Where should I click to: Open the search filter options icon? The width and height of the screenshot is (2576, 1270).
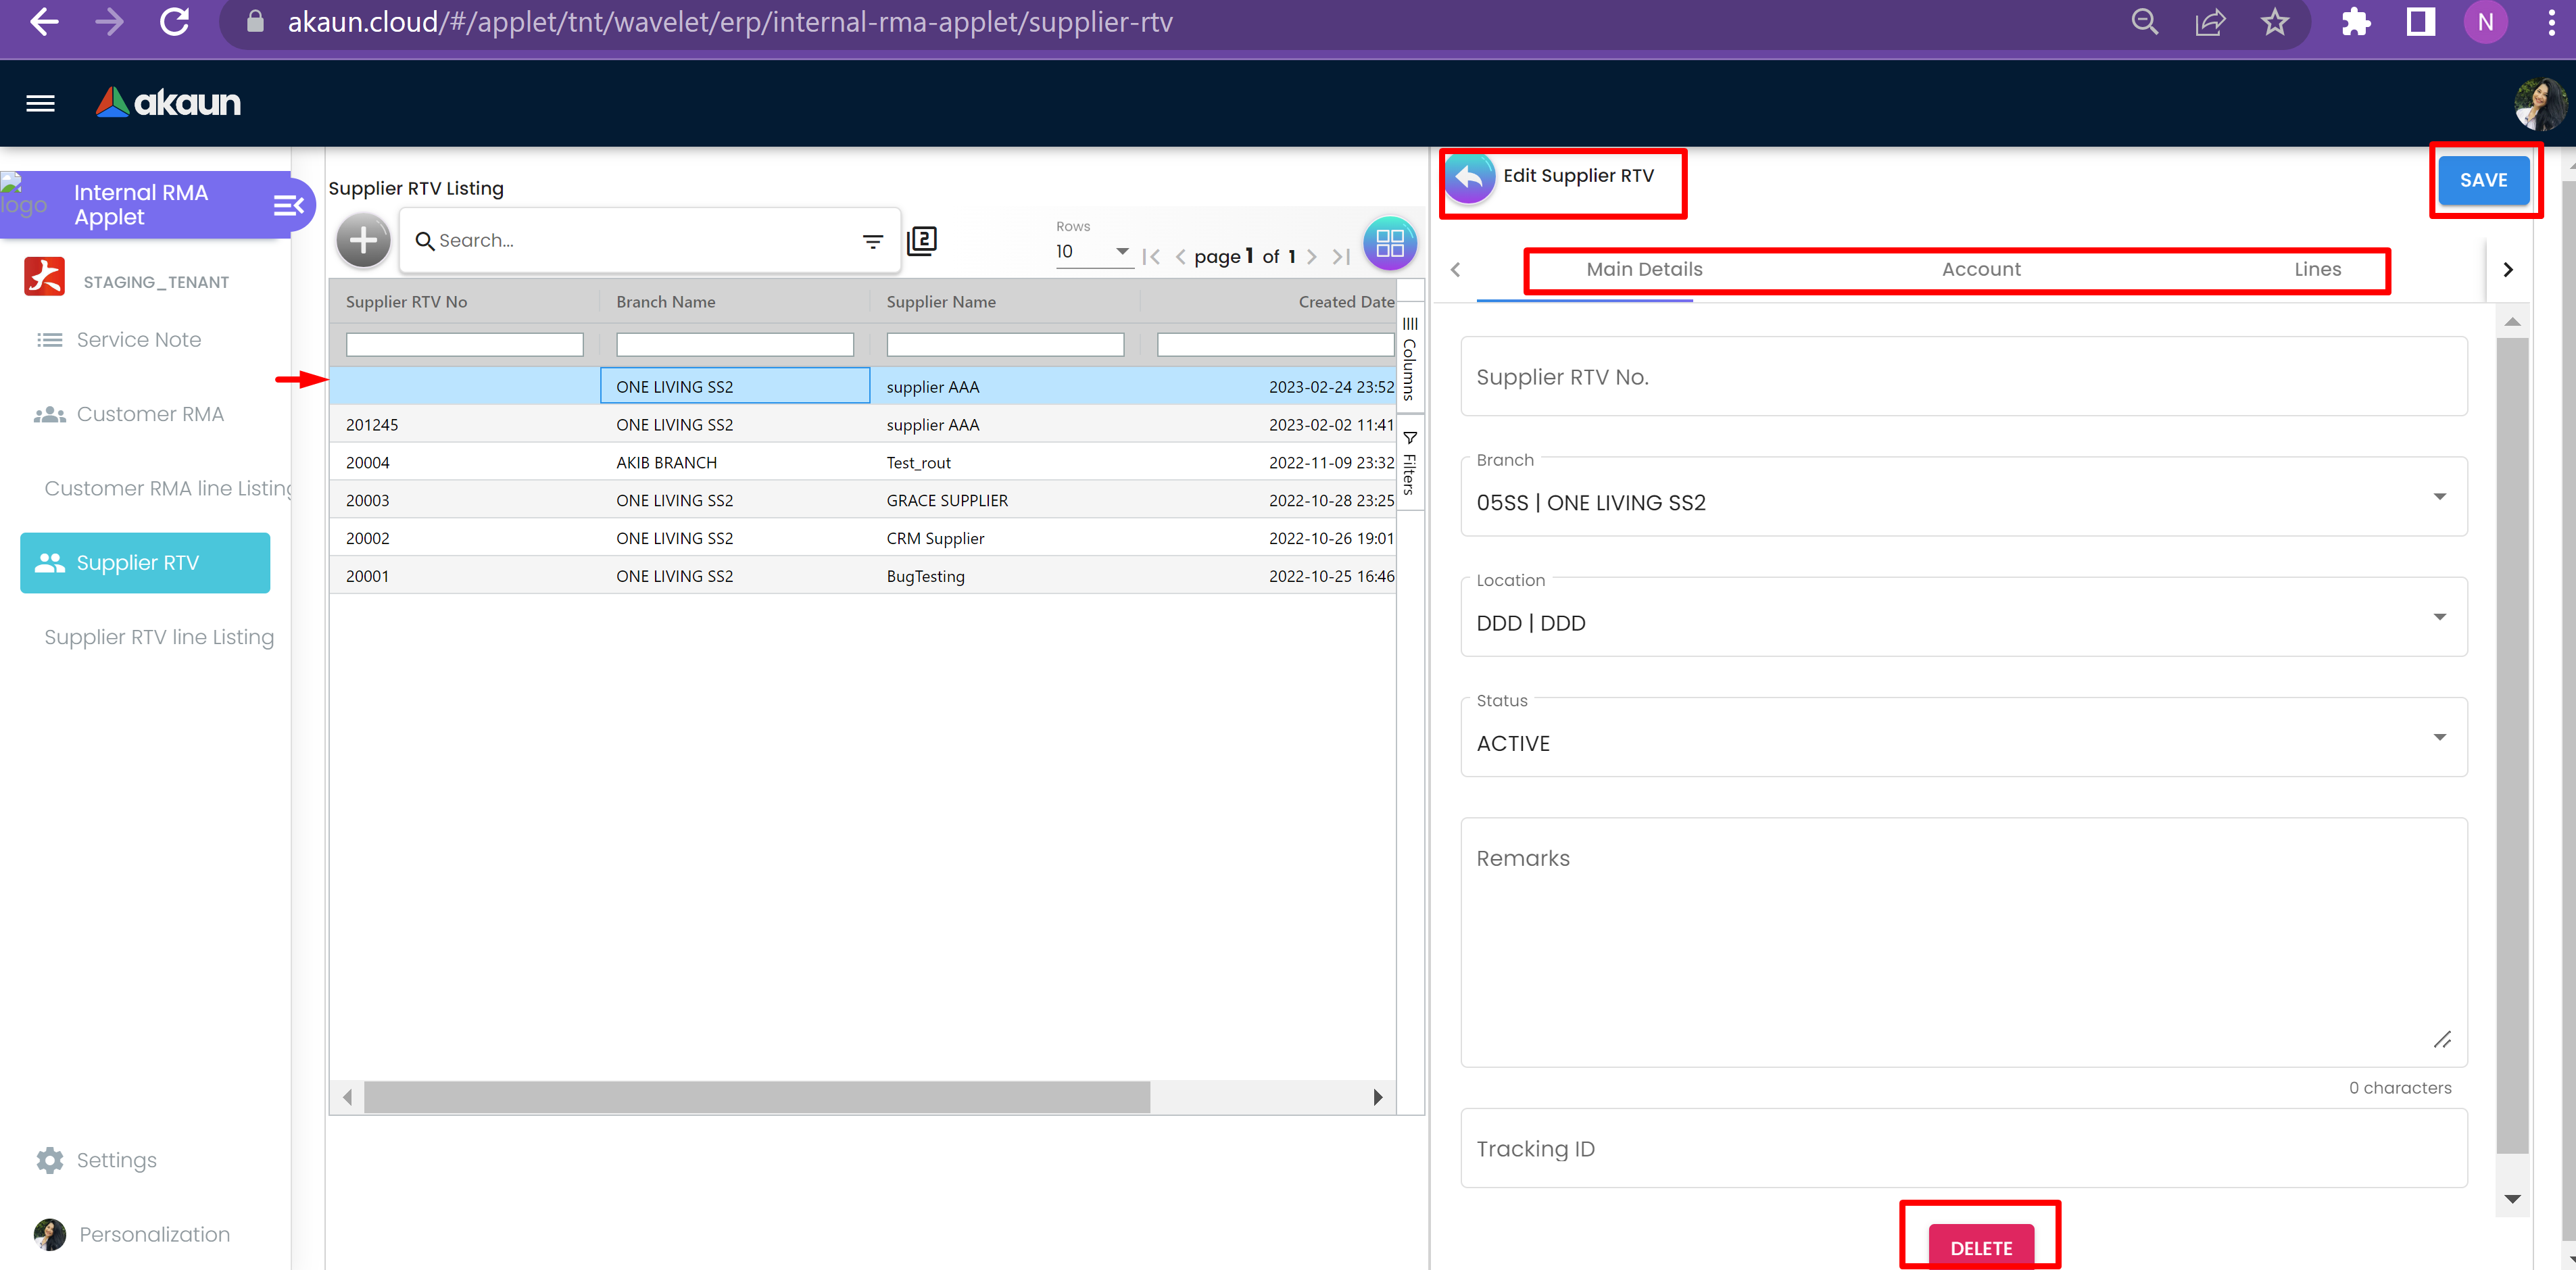tap(872, 241)
